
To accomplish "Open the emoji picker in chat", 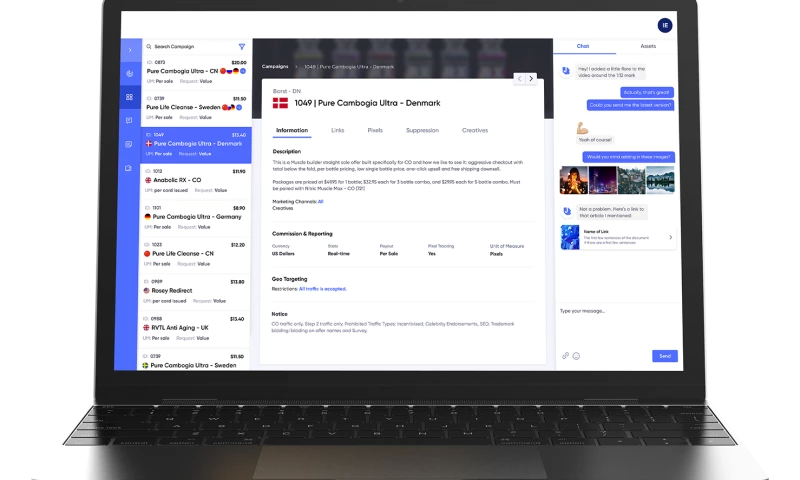I will (577, 355).
